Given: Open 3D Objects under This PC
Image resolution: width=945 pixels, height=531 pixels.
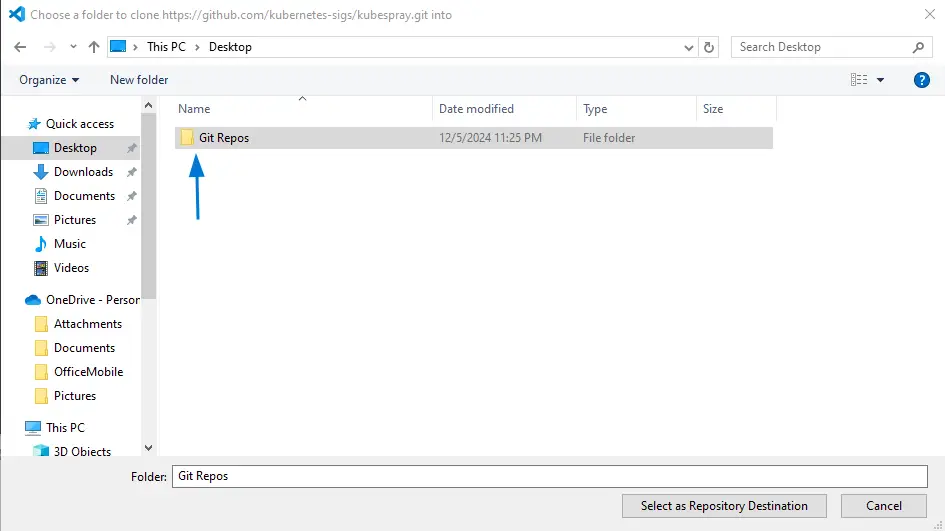Looking at the screenshot, I should (x=84, y=452).
